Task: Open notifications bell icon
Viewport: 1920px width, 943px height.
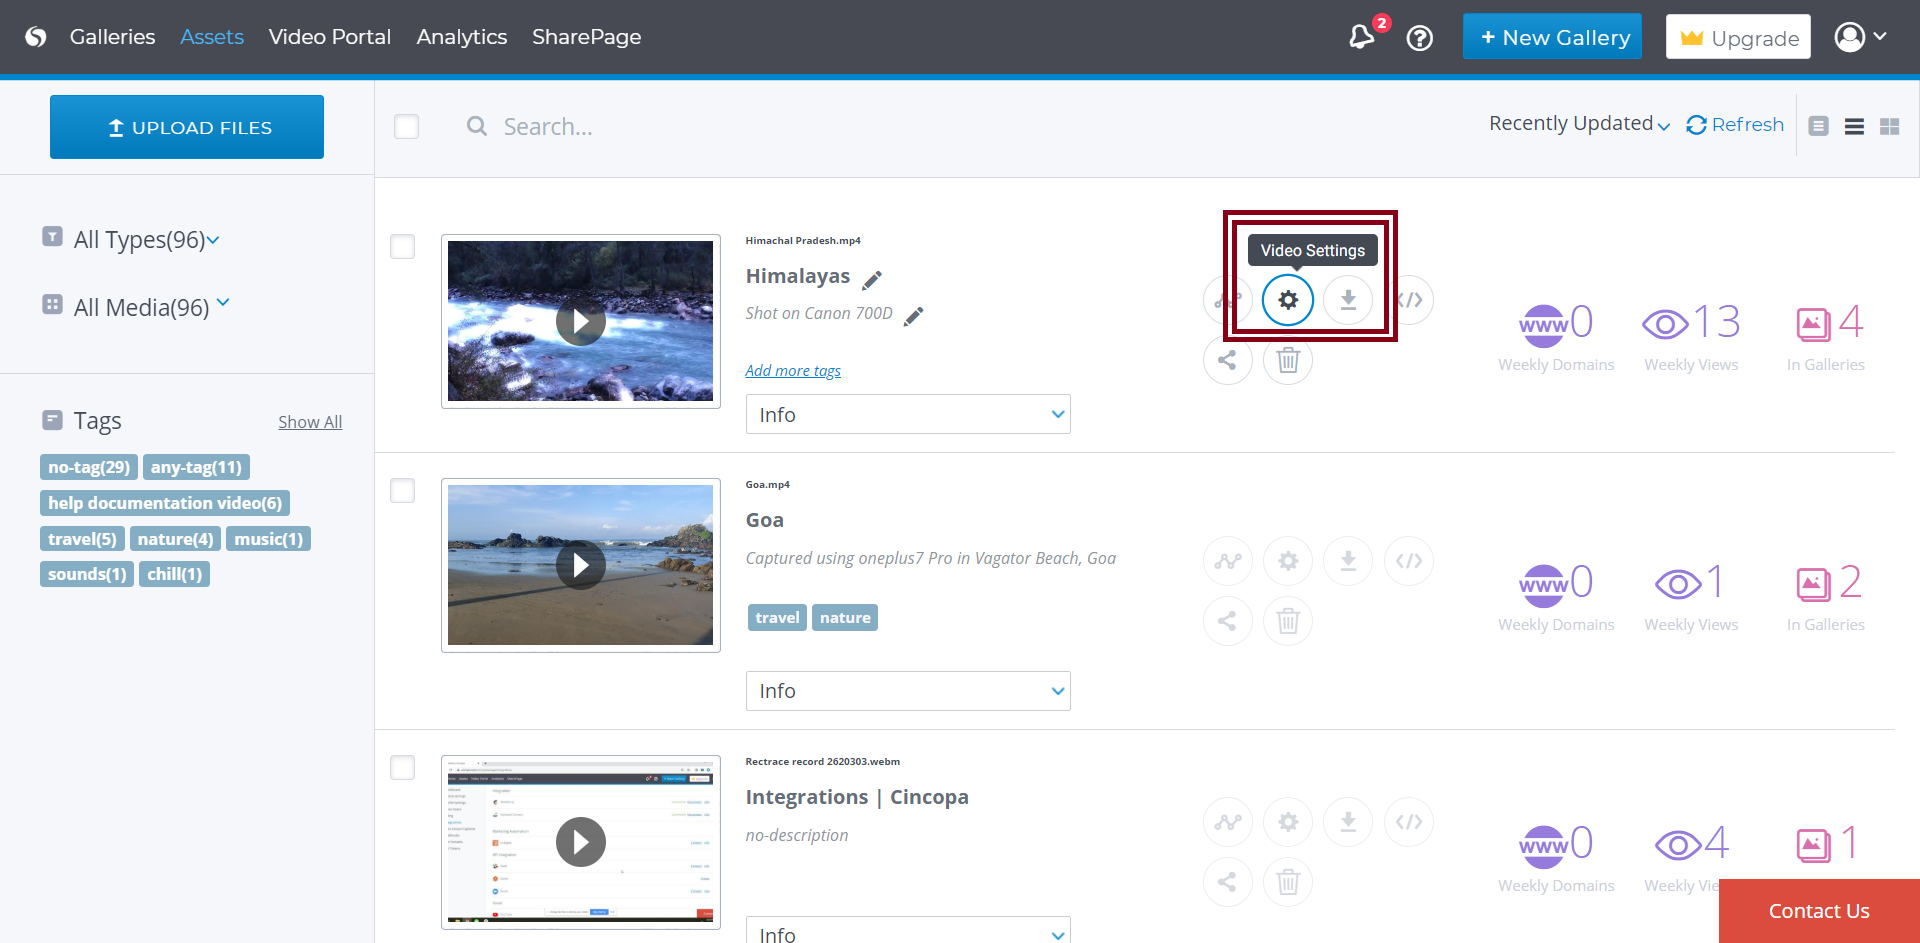Action: 1361,38
